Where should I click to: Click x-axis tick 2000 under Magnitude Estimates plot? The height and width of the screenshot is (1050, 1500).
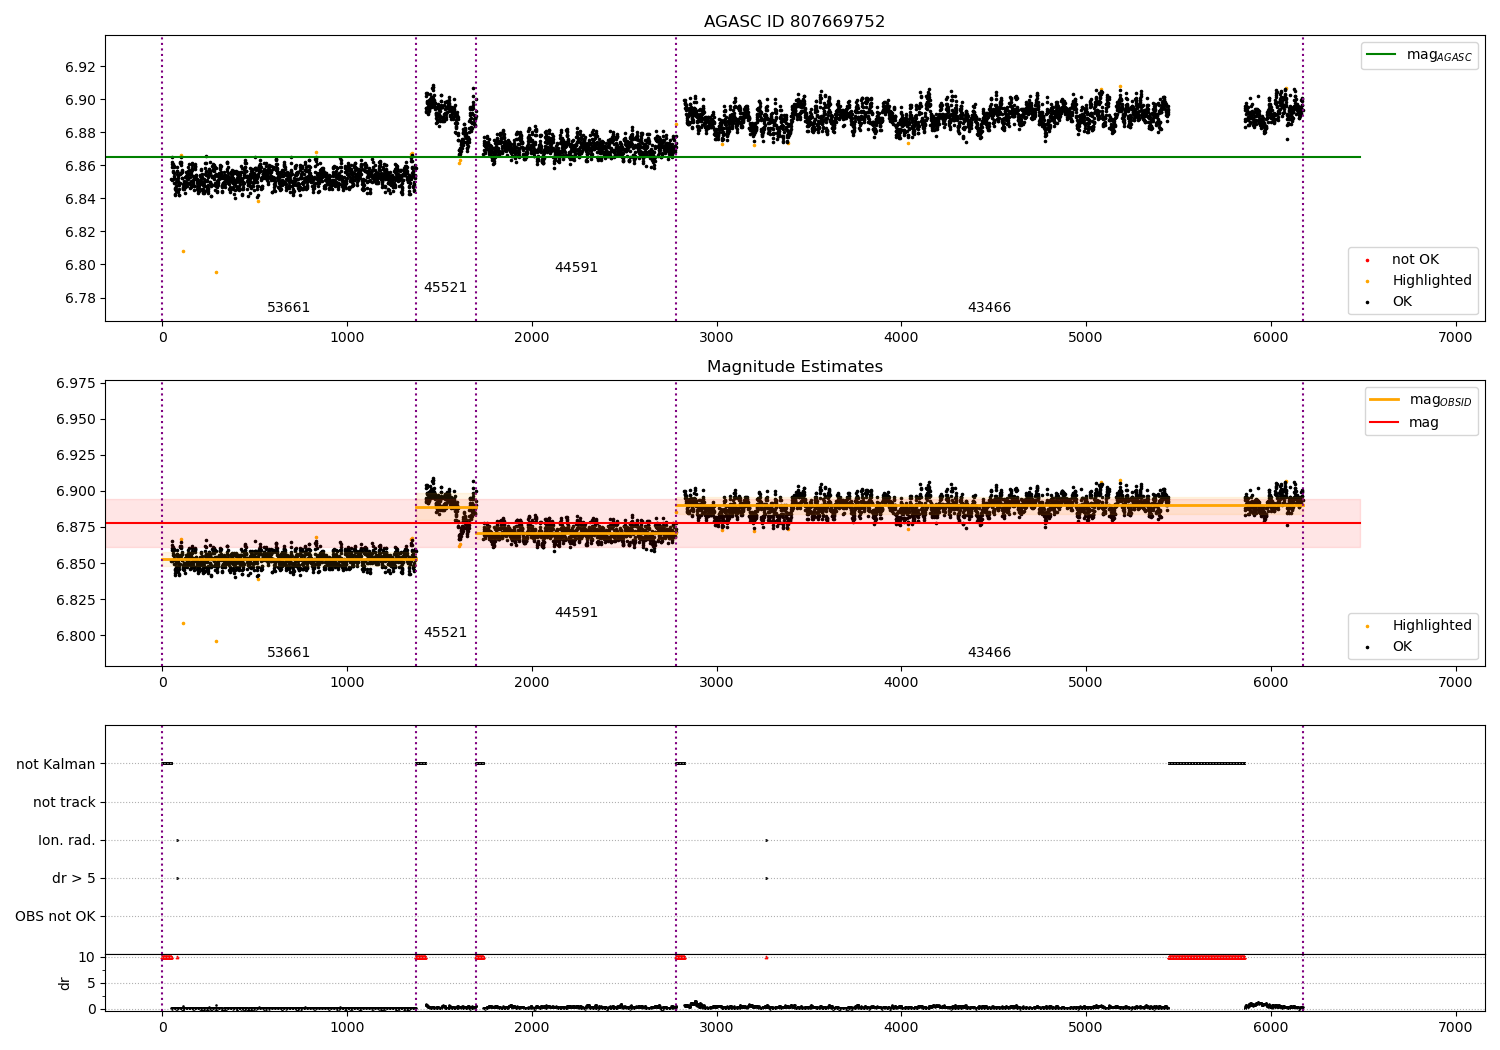click(531, 683)
